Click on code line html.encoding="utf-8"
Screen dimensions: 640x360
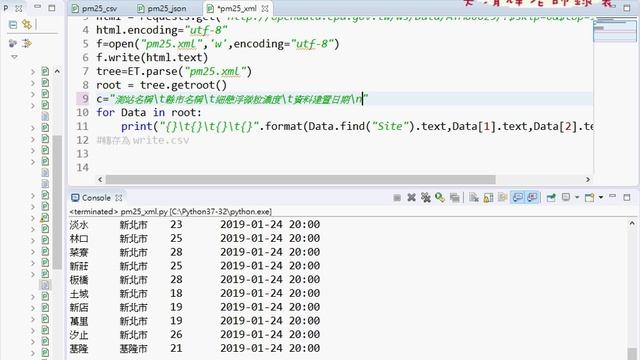coord(162,30)
